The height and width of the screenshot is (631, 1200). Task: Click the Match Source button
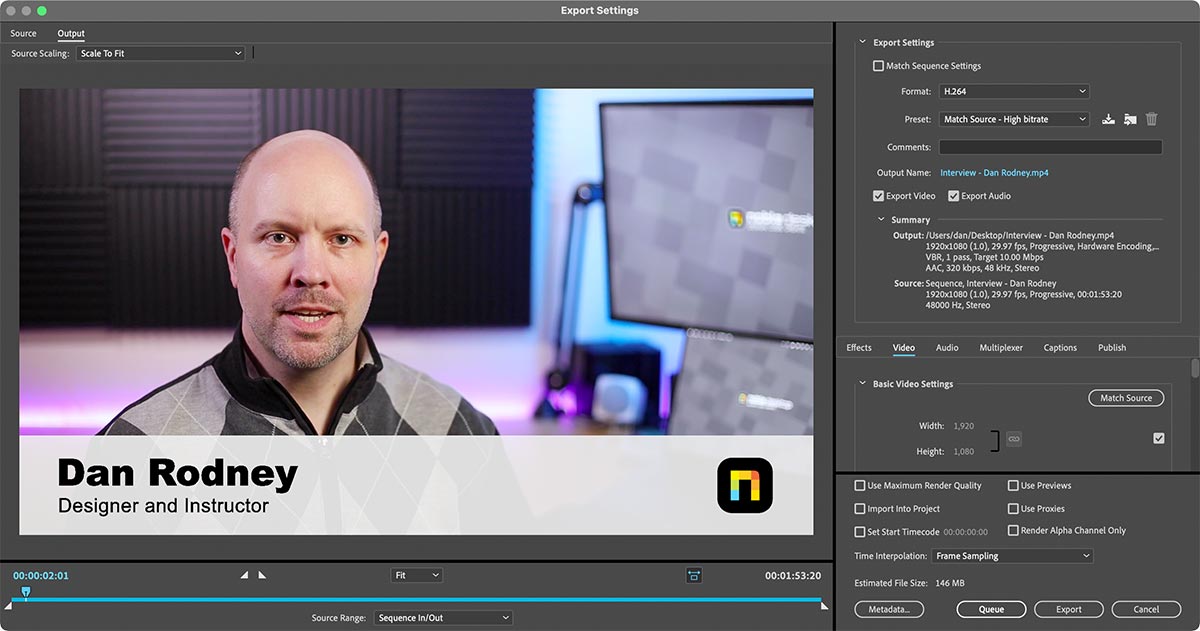[1126, 397]
